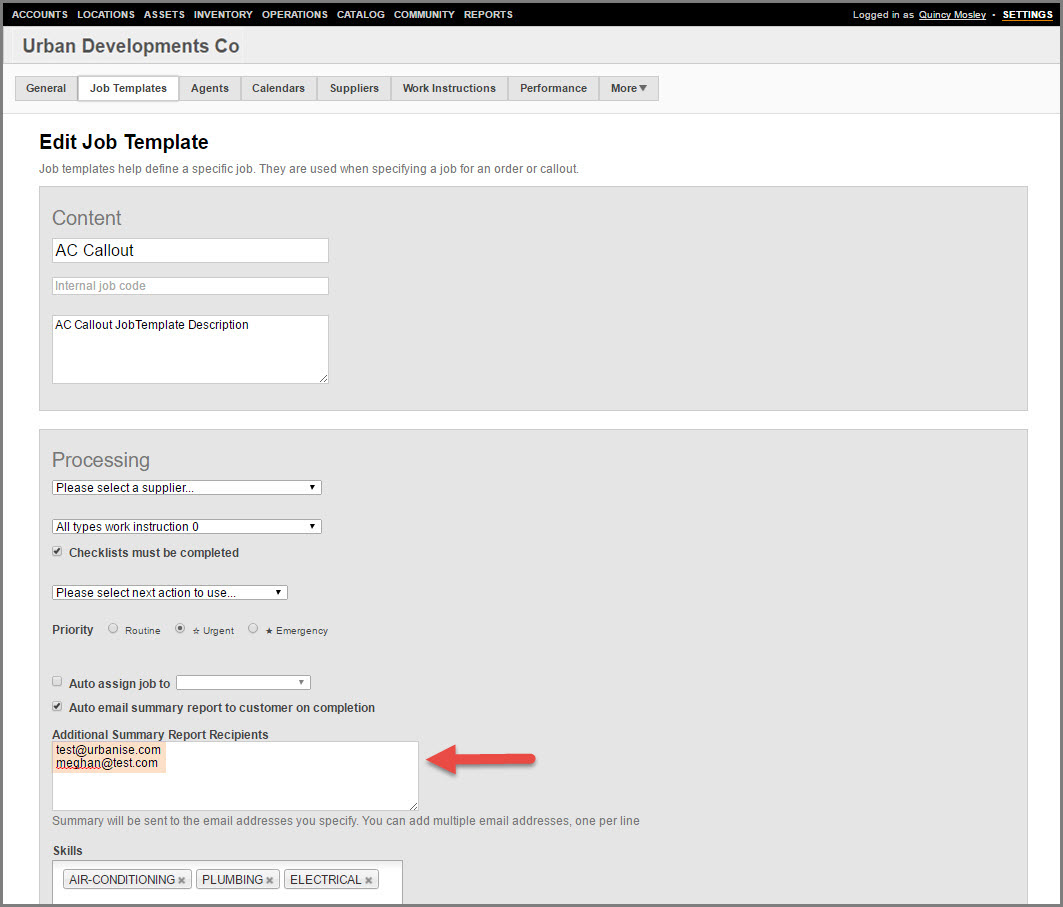
Task: Uncheck Auto email summary report checkbox
Action: [x=57, y=707]
